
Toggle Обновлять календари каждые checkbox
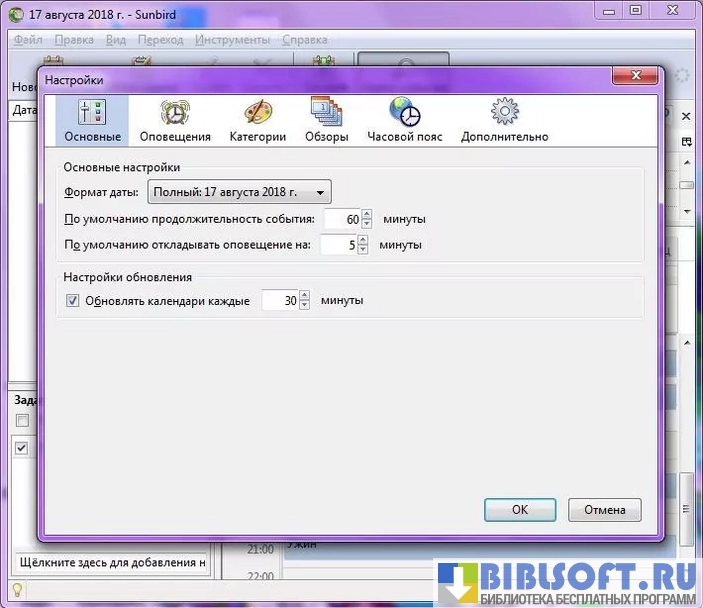tap(72, 300)
